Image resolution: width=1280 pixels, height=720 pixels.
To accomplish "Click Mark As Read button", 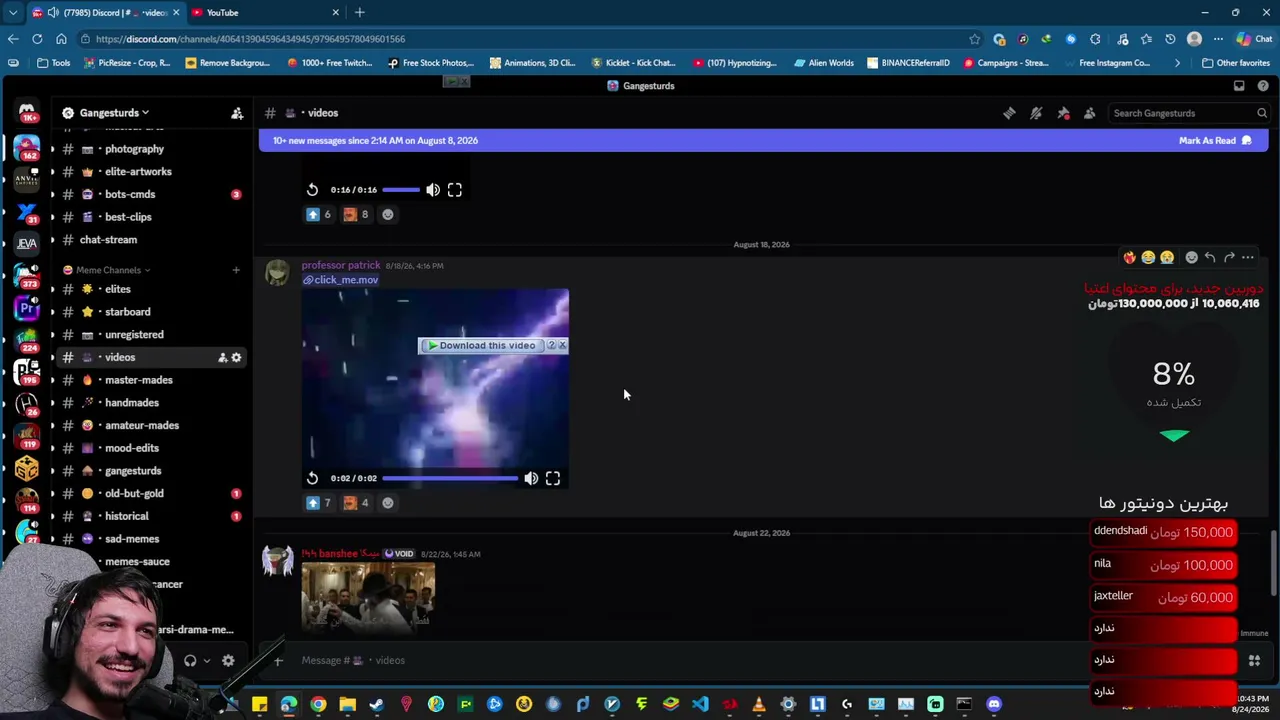I will (1215, 141).
